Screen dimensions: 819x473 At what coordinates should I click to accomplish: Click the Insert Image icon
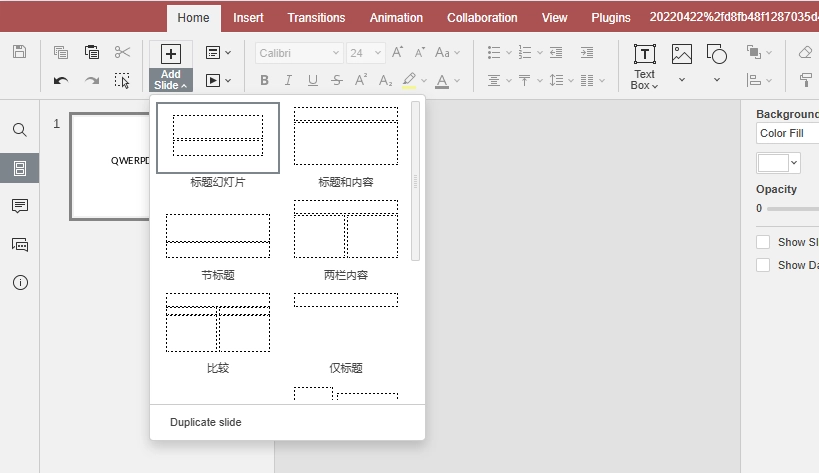[682, 54]
